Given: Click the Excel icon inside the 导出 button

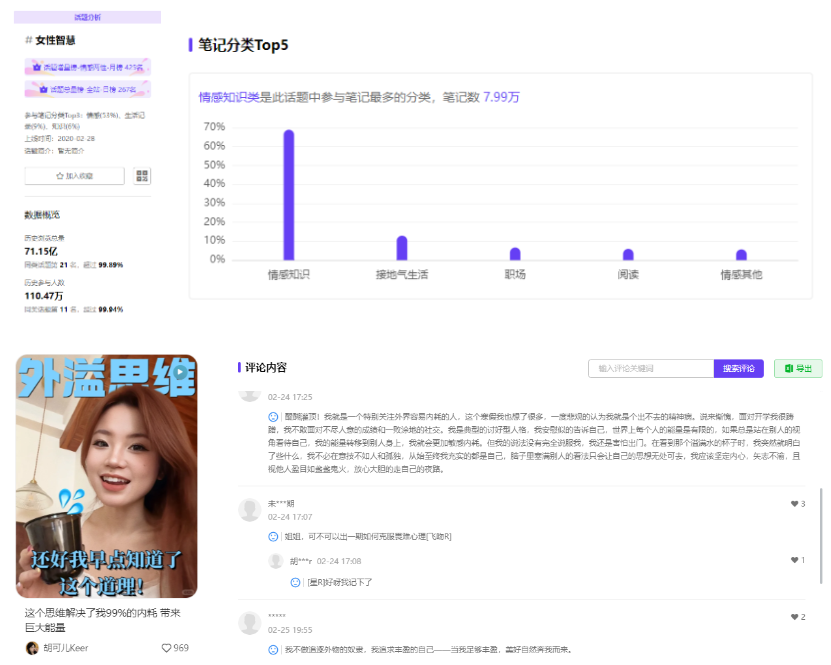Looking at the screenshot, I should pos(789,370).
